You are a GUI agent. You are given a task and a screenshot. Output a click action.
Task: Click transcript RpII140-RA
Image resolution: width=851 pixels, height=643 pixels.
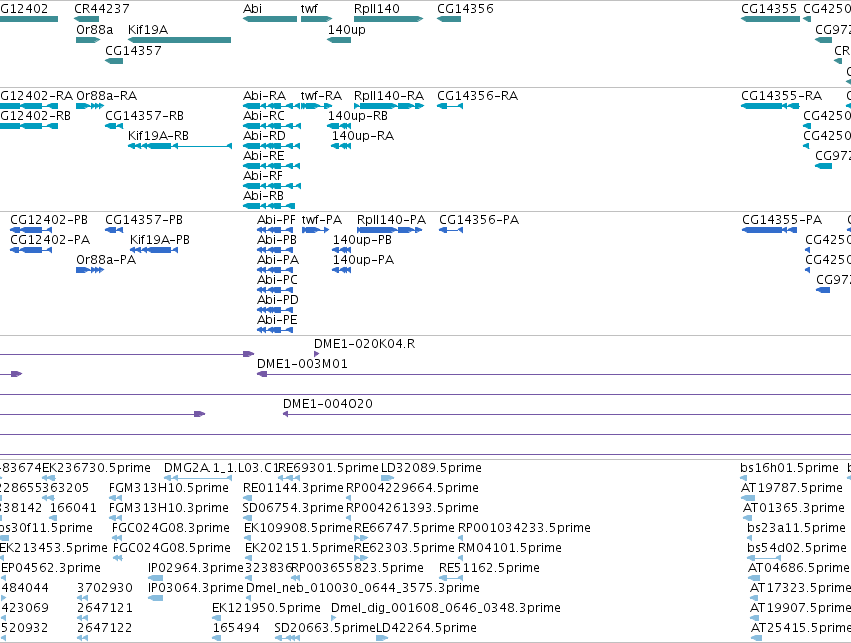tap(389, 96)
